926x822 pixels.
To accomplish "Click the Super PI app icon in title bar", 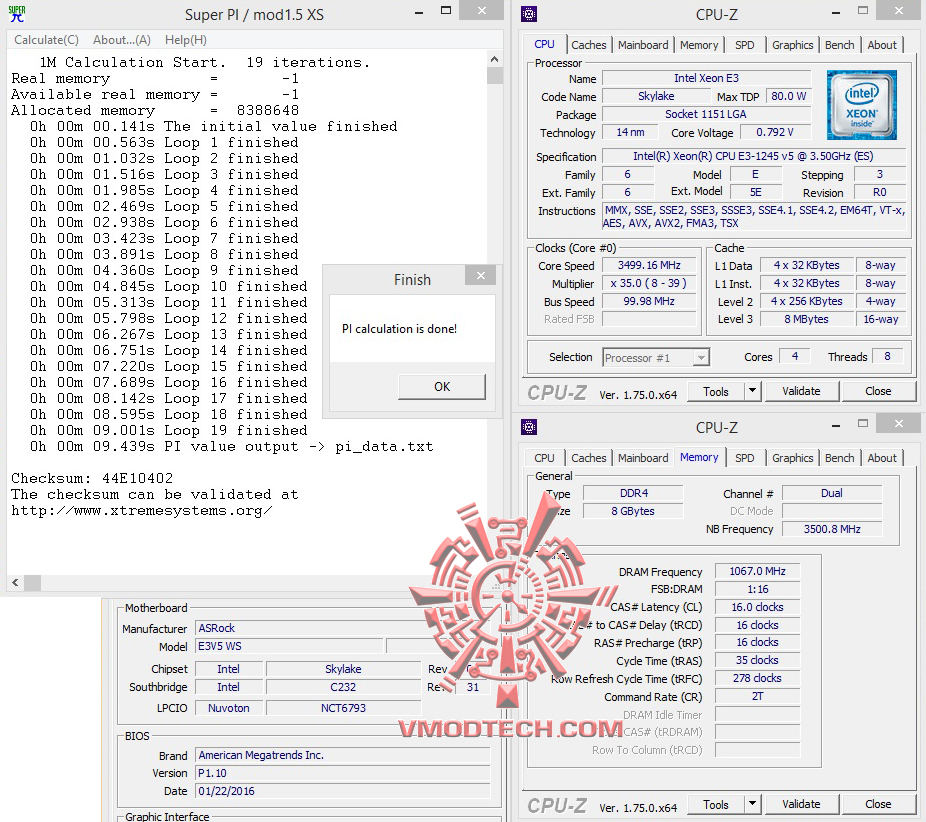I will coord(17,14).
